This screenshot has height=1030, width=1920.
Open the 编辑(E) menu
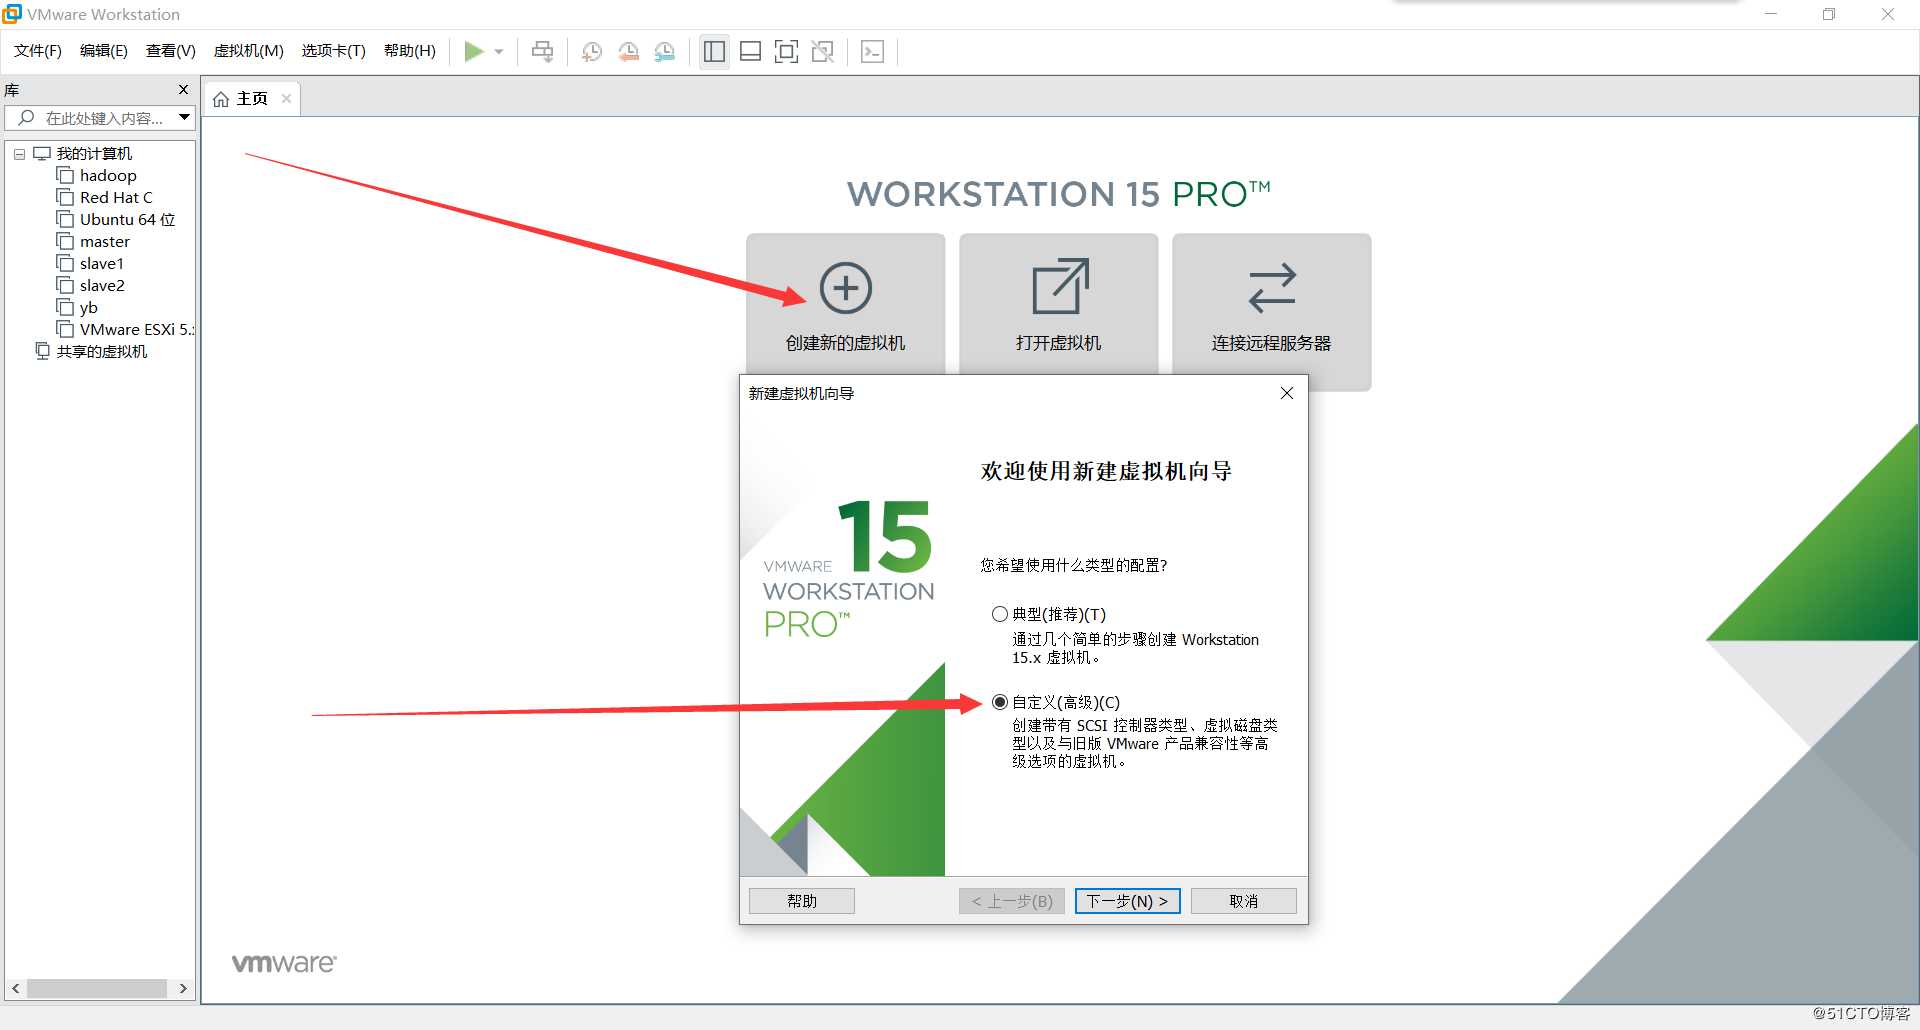[104, 51]
